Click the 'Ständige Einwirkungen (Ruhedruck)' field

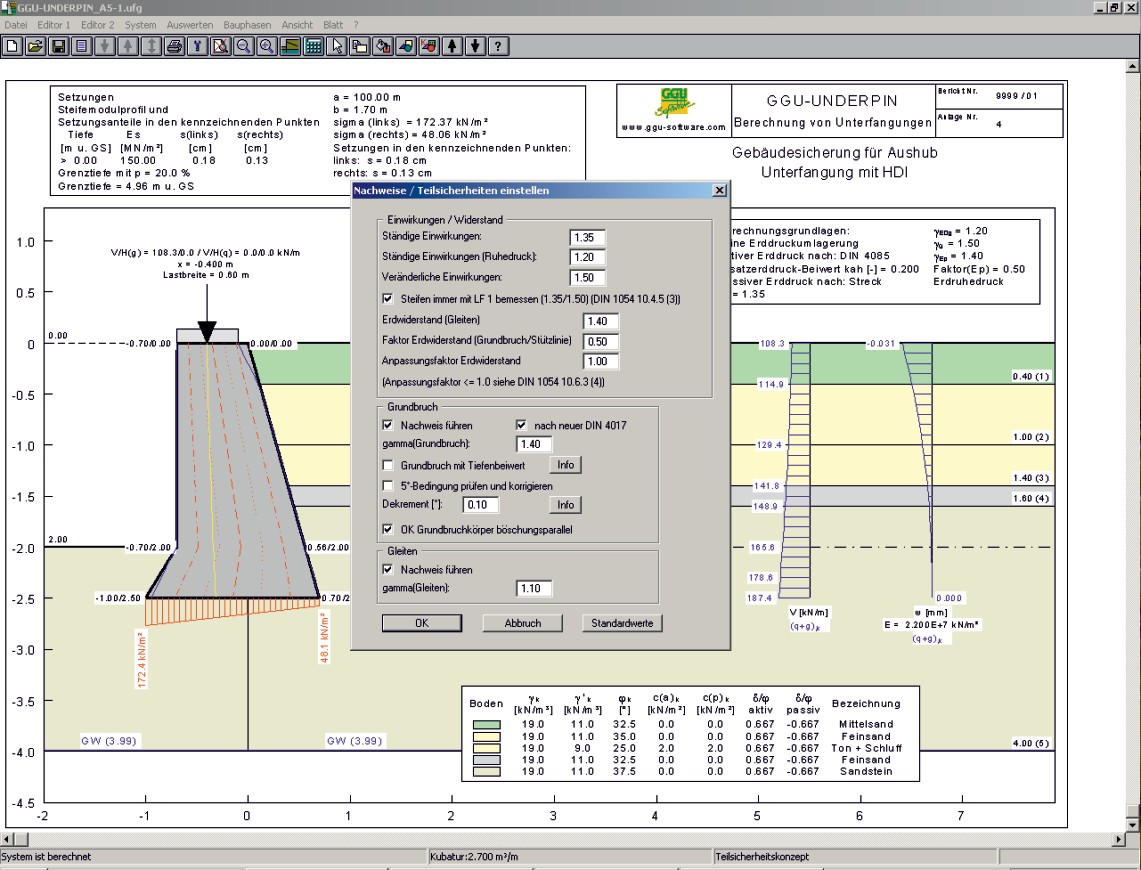click(x=587, y=258)
